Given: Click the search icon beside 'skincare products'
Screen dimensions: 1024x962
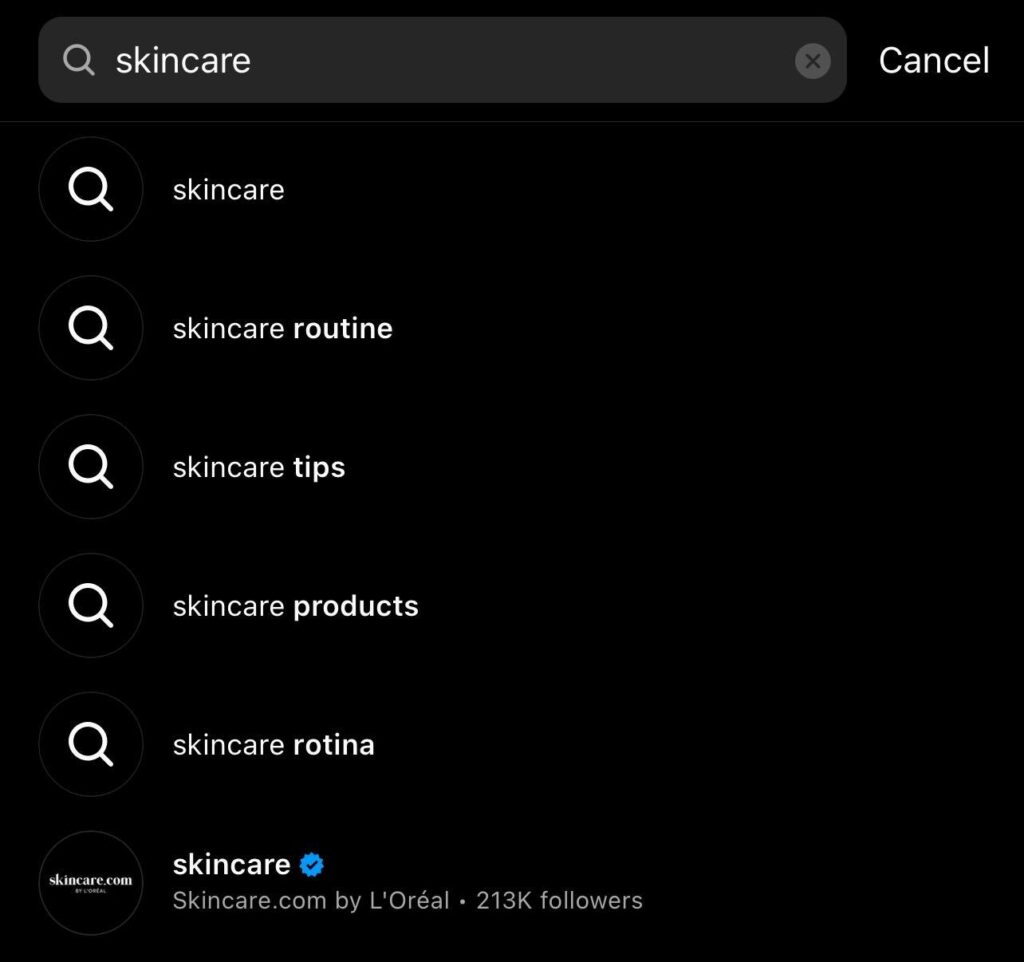Looking at the screenshot, I should coord(90,606).
